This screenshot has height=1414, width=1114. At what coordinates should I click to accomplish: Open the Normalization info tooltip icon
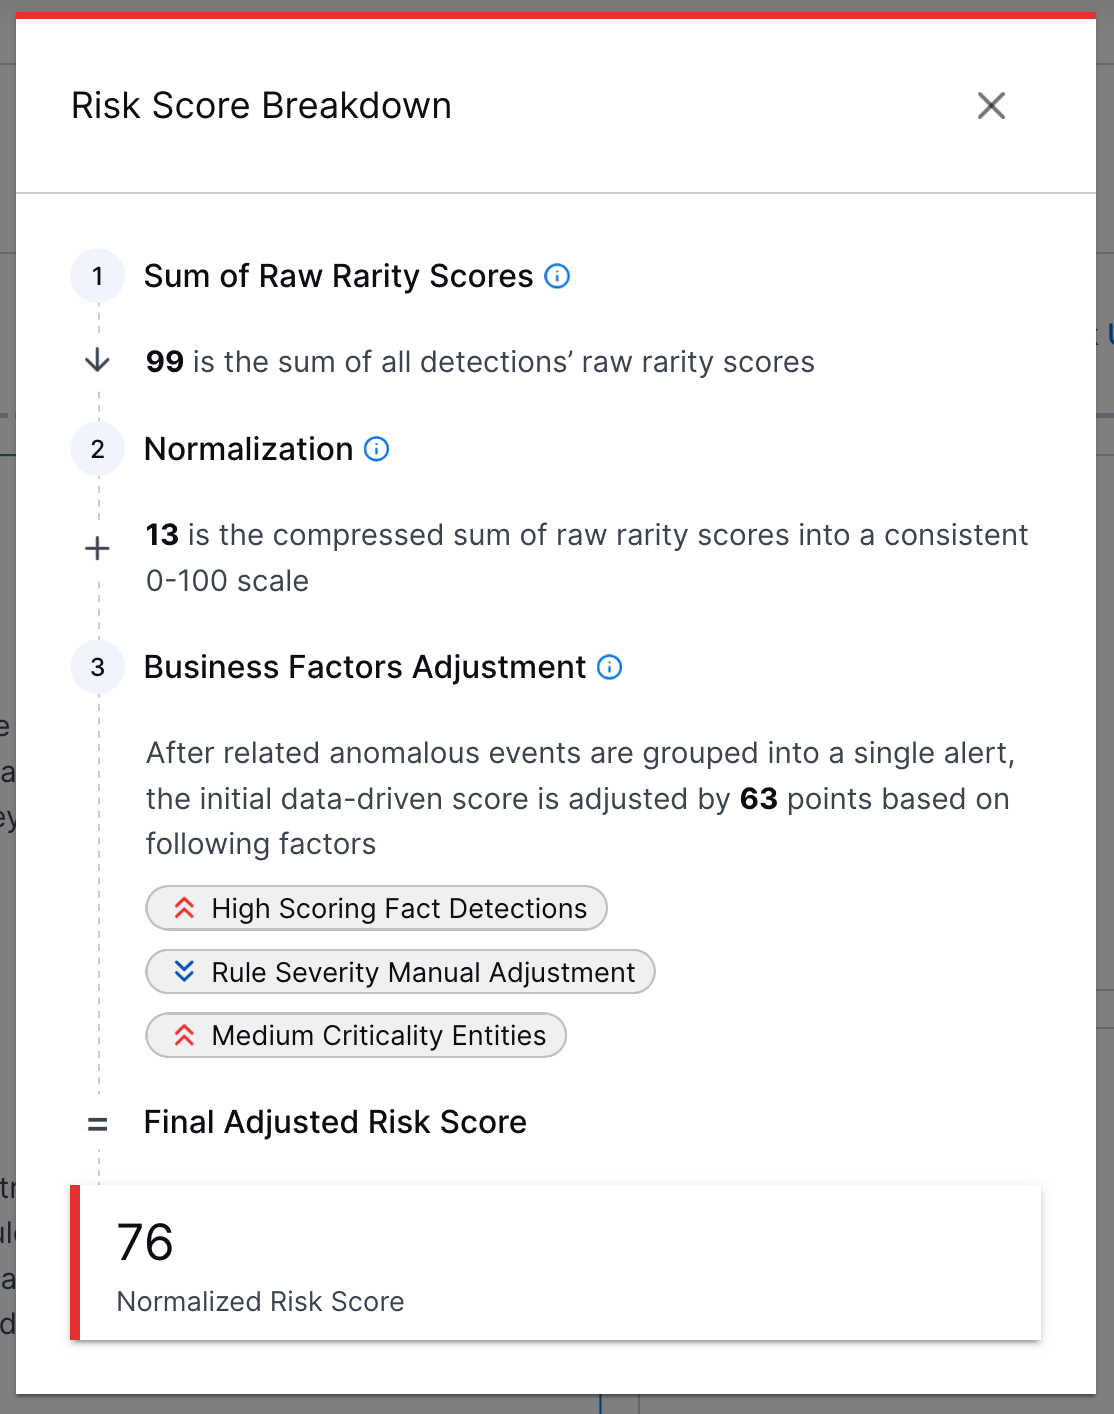(375, 450)
